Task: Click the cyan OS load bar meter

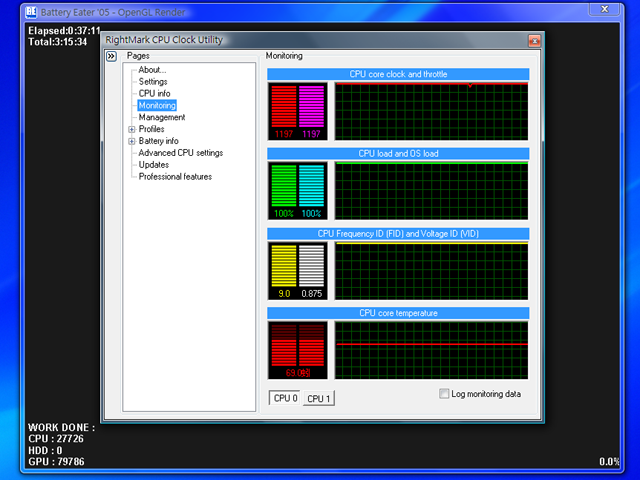Action: pos(311,186)
